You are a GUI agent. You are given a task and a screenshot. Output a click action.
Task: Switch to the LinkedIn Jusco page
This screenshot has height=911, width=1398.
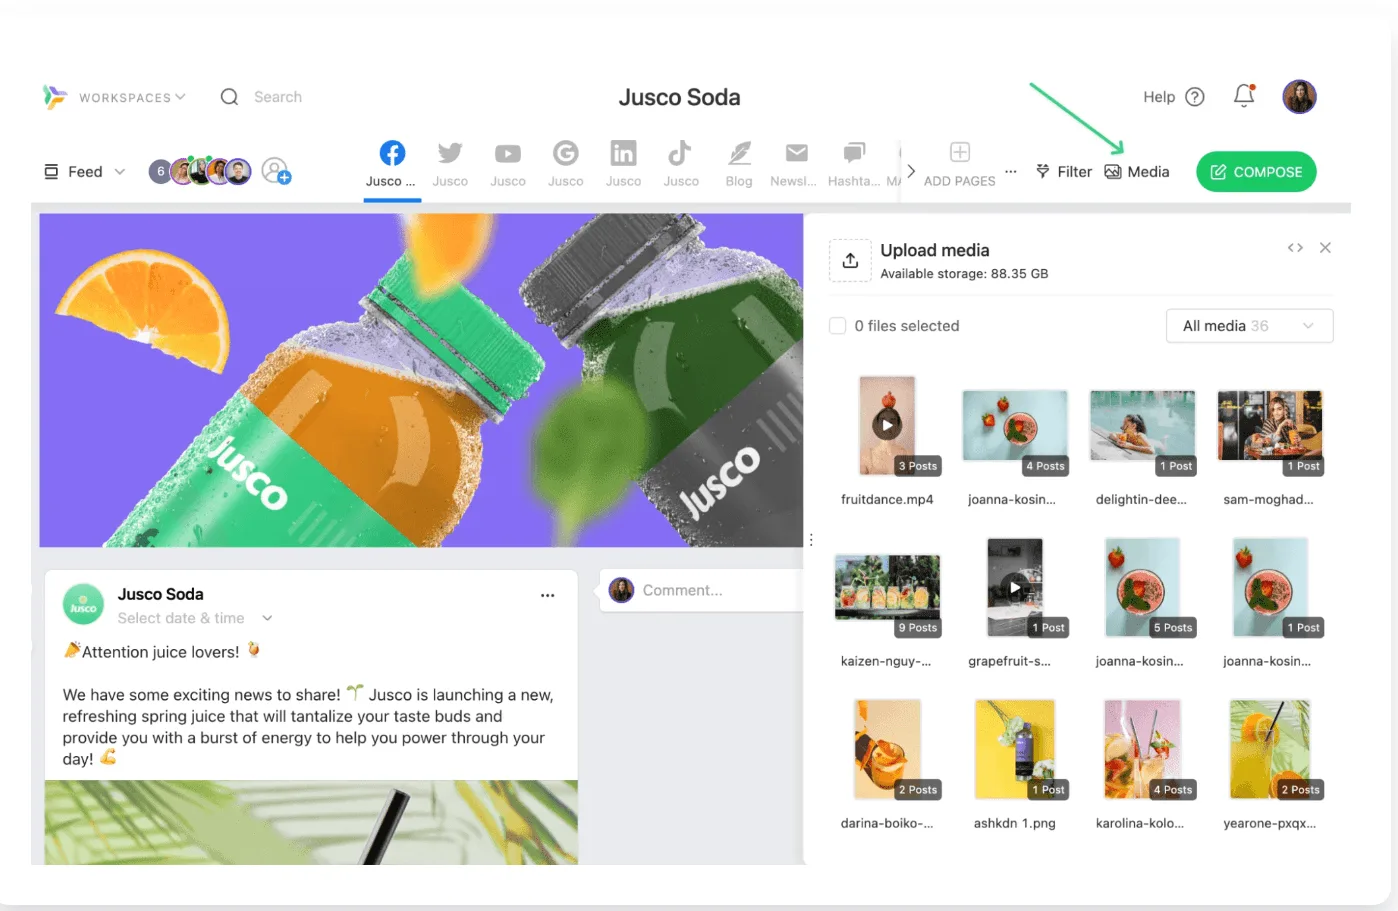pyautogui.click(x=623, y=164)
